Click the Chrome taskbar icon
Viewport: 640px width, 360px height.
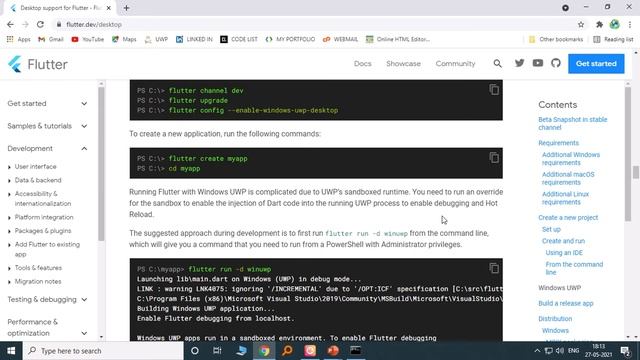point(264,351)
